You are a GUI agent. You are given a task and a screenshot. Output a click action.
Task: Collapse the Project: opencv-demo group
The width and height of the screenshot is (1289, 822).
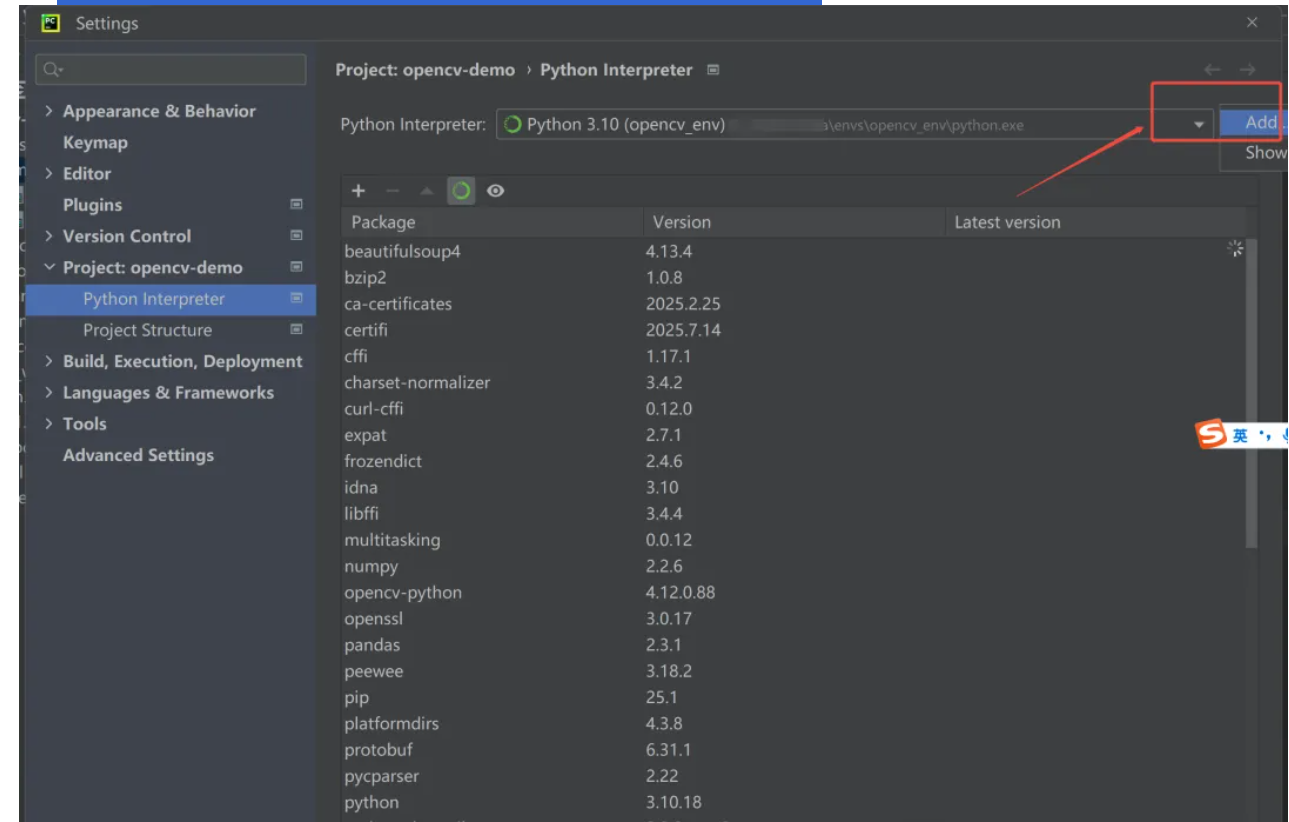49,267
